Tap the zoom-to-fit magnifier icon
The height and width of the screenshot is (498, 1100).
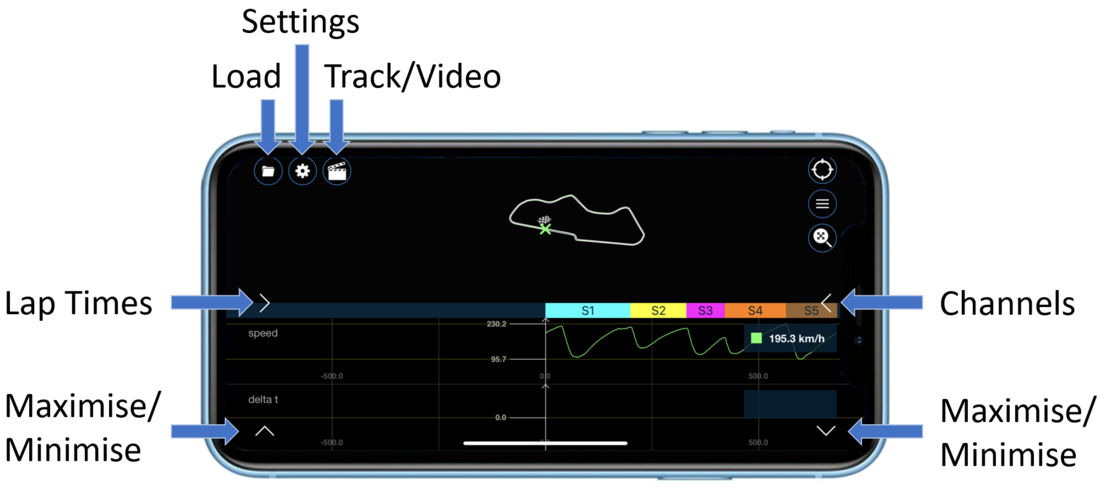[823, 238]
